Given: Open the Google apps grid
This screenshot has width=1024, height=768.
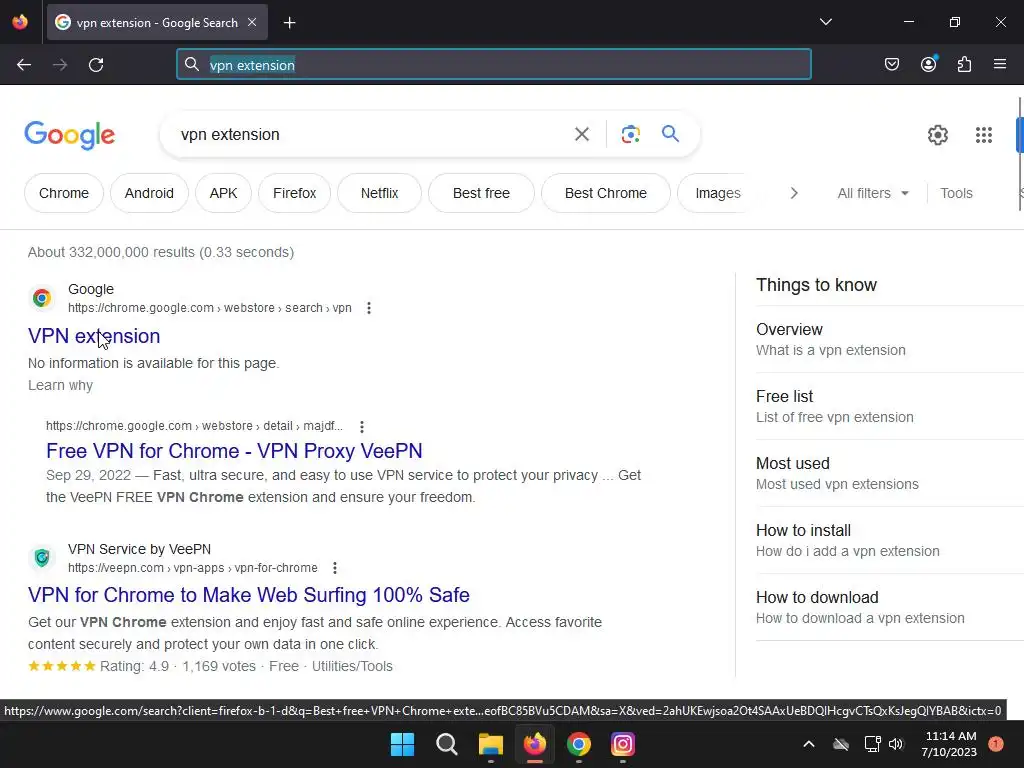Looking at the screenshot, I should point(984,135).
